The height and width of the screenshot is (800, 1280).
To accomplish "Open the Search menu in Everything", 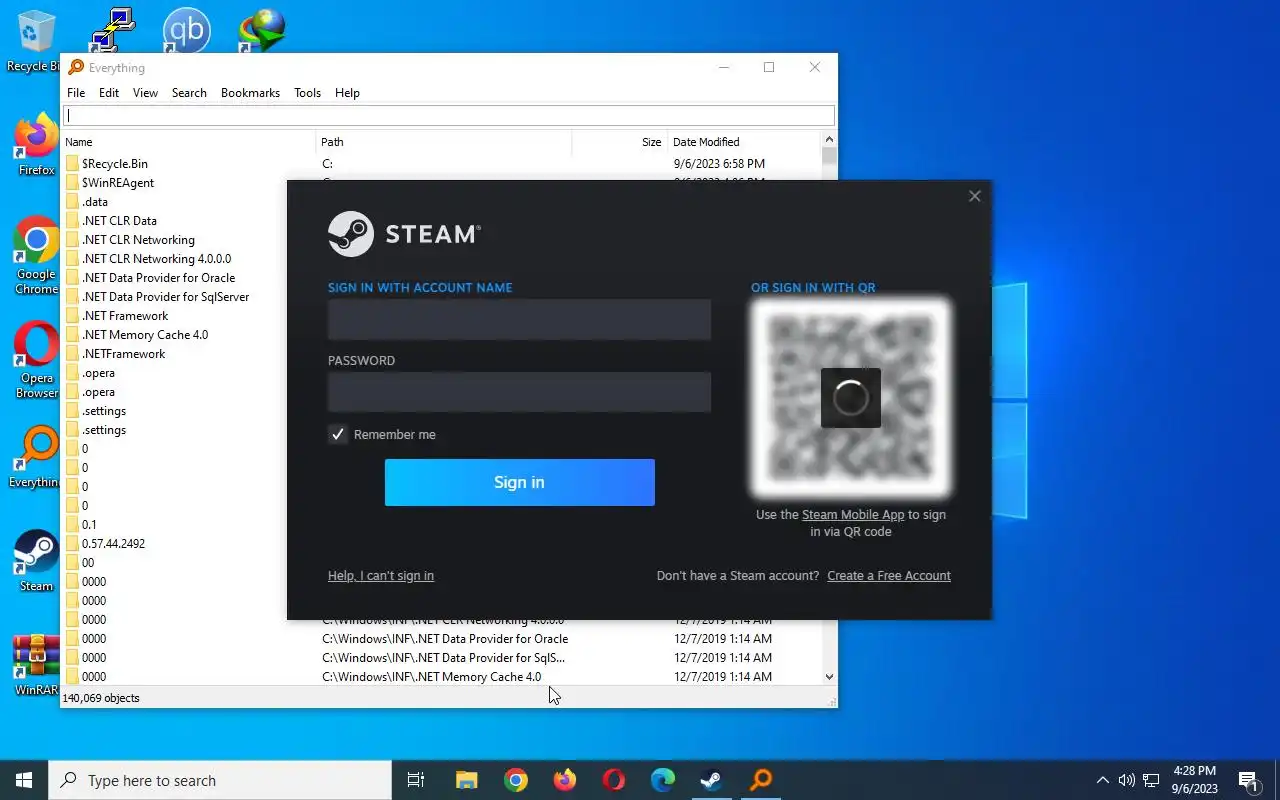I will tap(189, 93).
